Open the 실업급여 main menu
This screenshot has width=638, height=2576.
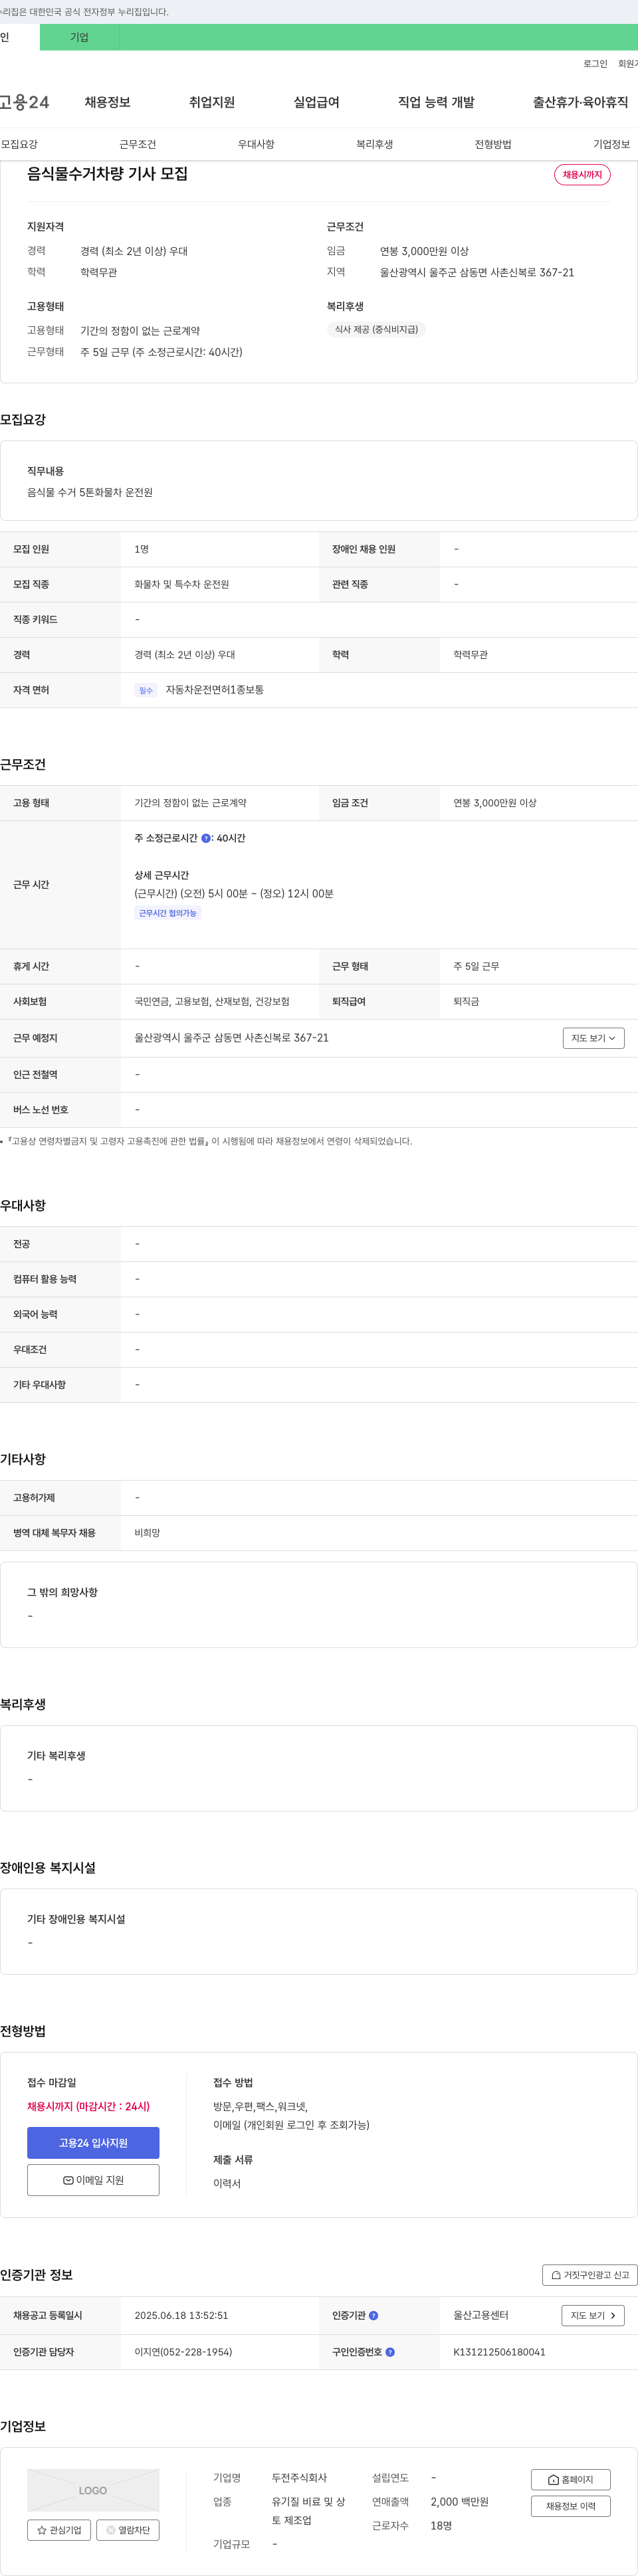click(x=316, y=102)
